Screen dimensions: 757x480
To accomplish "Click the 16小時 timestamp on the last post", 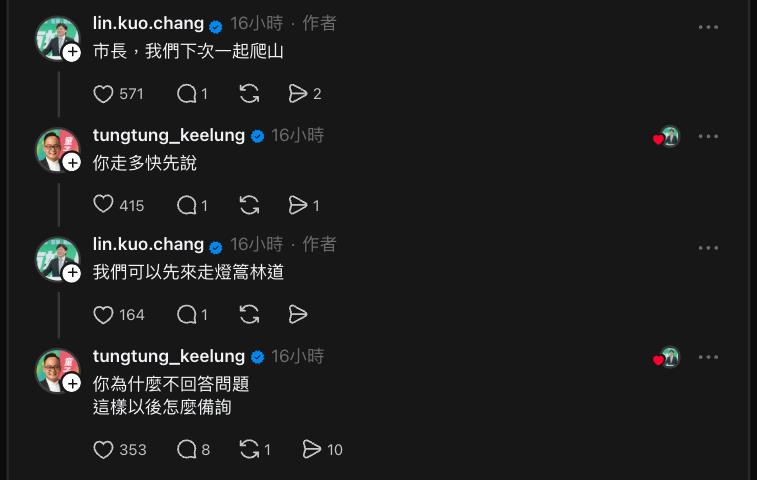I will point(298,356).
